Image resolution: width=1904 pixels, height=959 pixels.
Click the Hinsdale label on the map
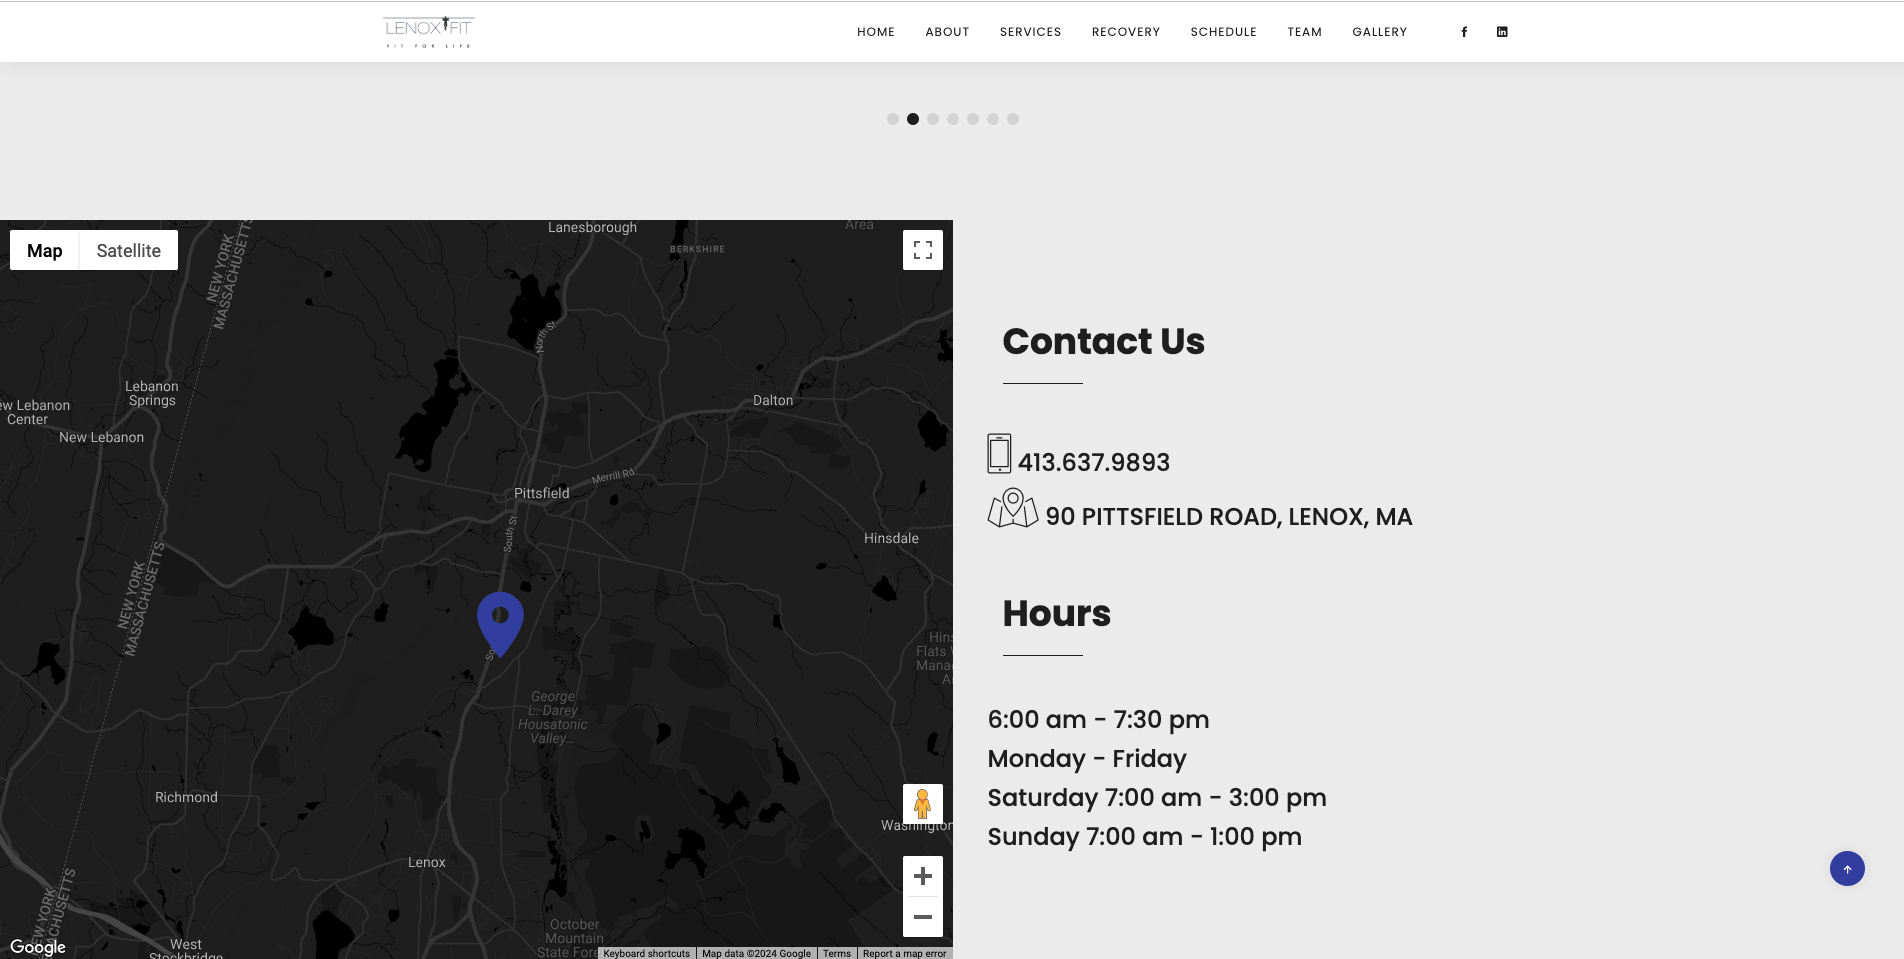point(891,538)
